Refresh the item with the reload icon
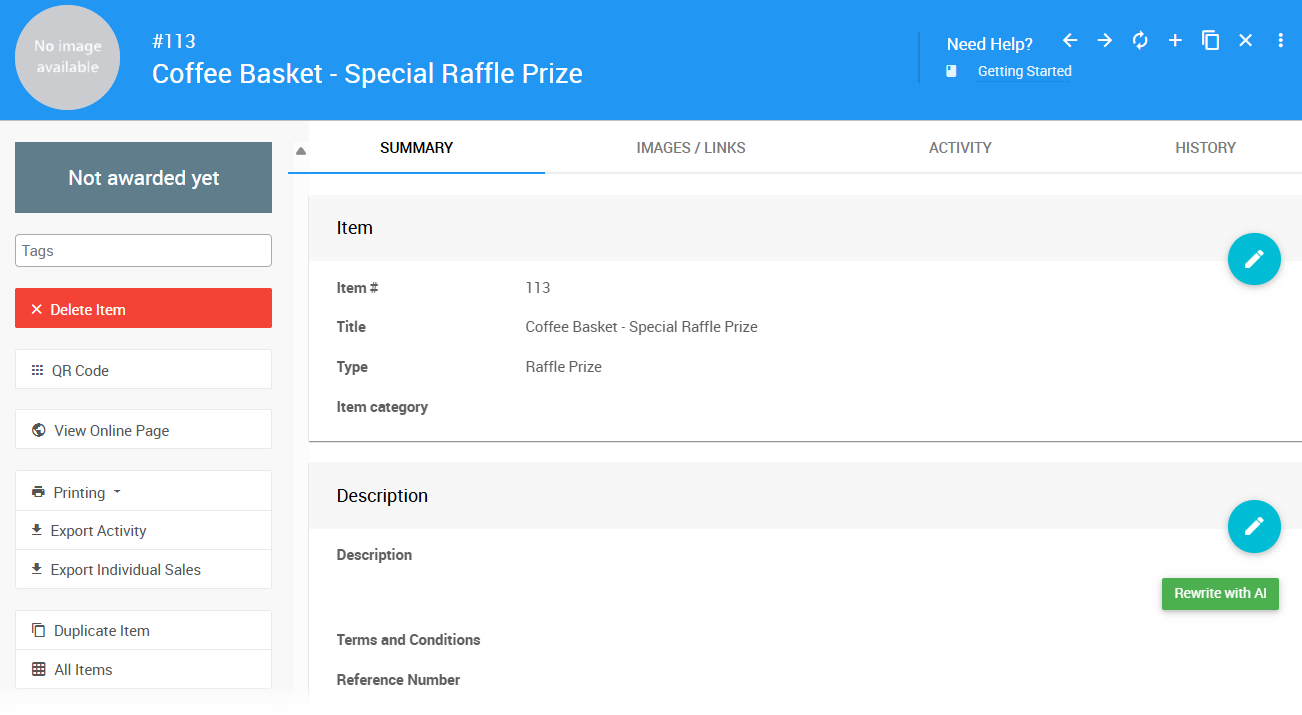The width and height of the screenshot is (1302, 715). point(1140,40)
